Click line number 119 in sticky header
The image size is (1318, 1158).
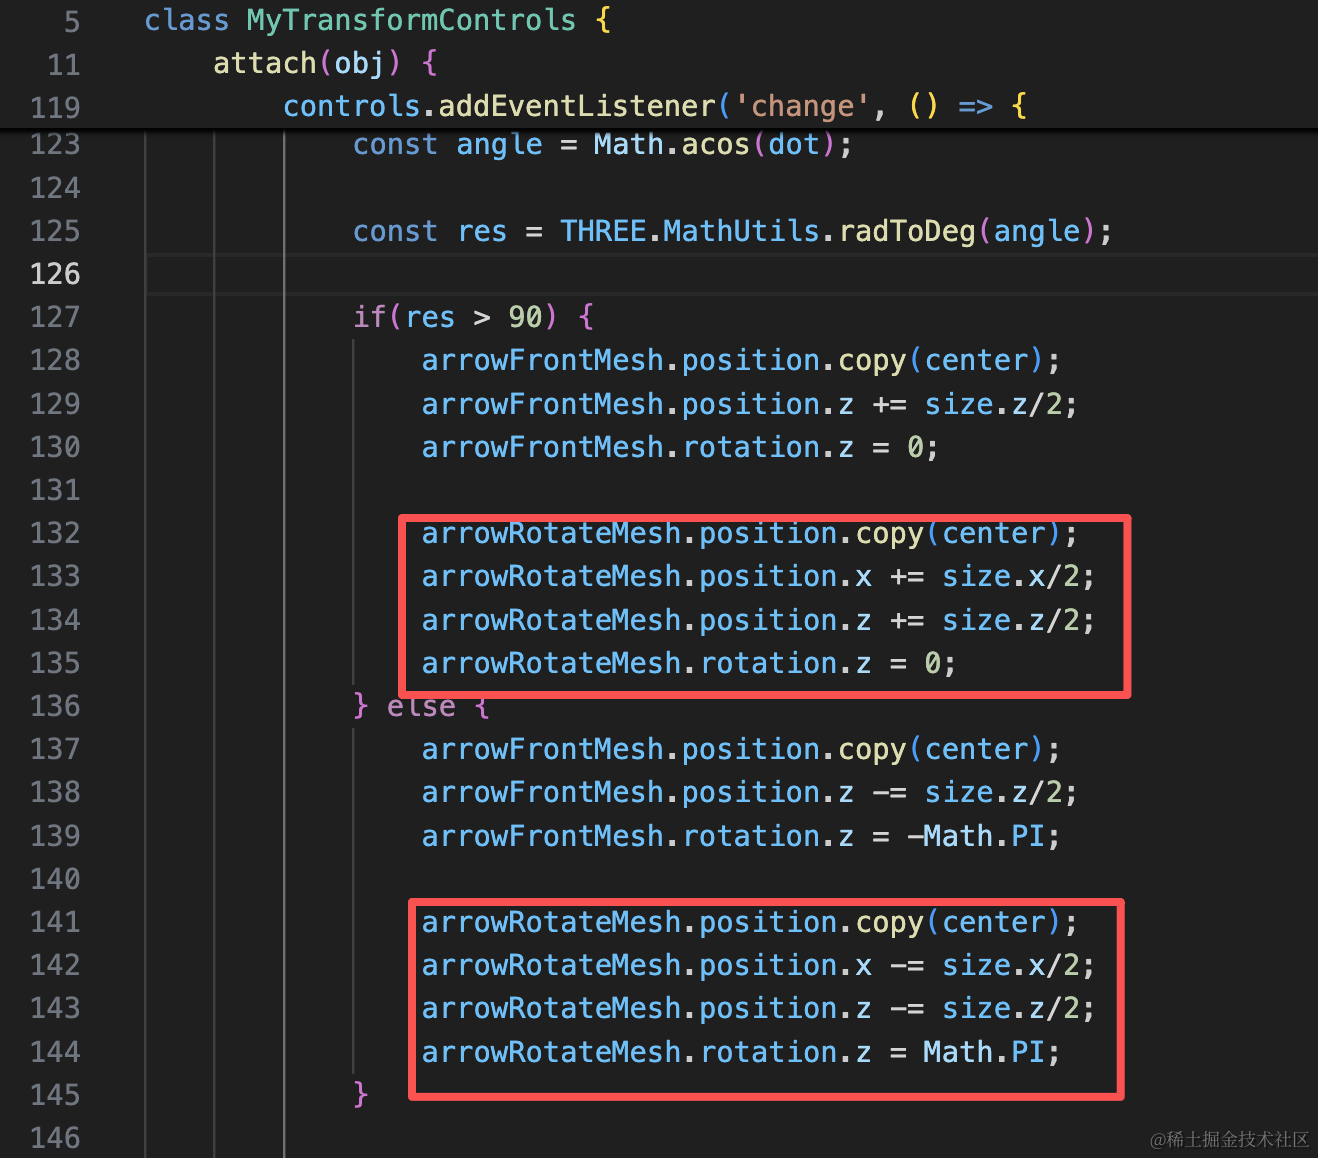pyautogui.click(x=55, y=107)
